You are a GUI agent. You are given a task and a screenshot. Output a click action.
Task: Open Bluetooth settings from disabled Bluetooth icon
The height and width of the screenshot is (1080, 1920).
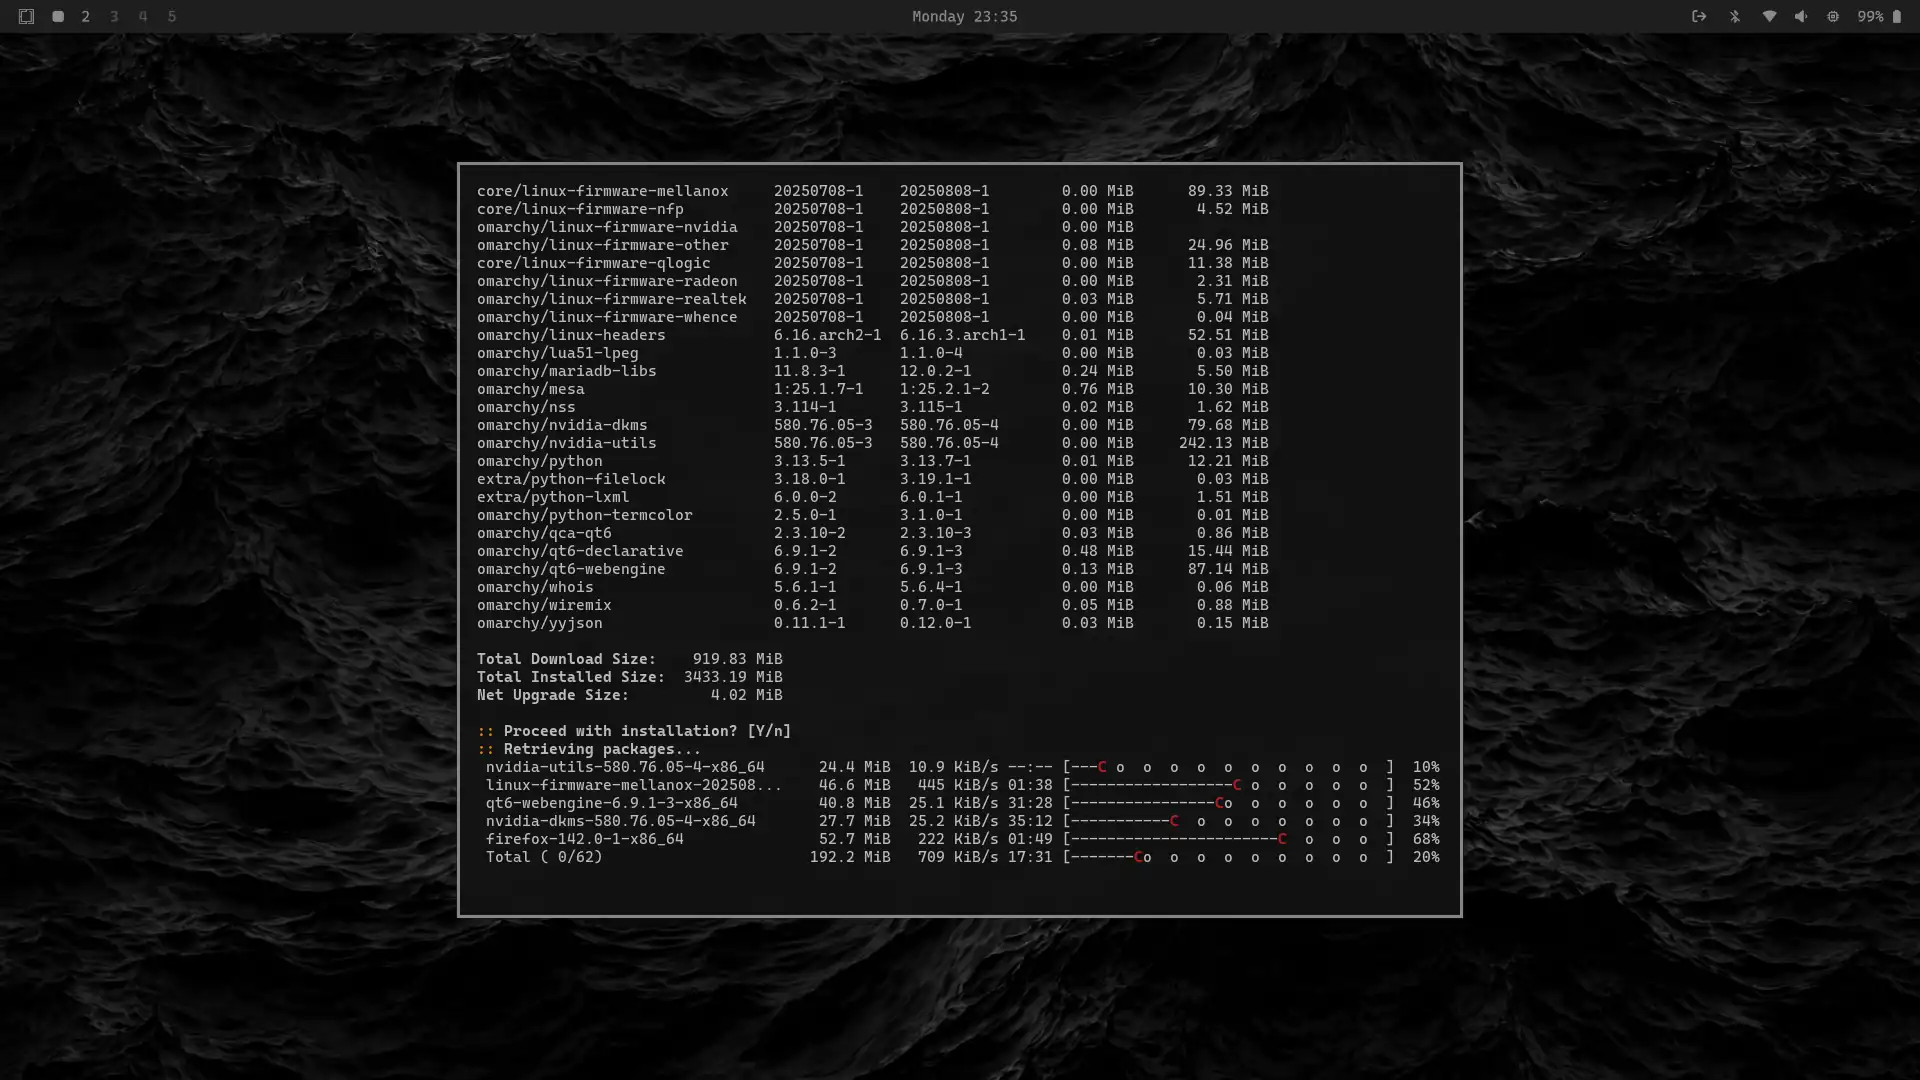(x=1735, y=16)
